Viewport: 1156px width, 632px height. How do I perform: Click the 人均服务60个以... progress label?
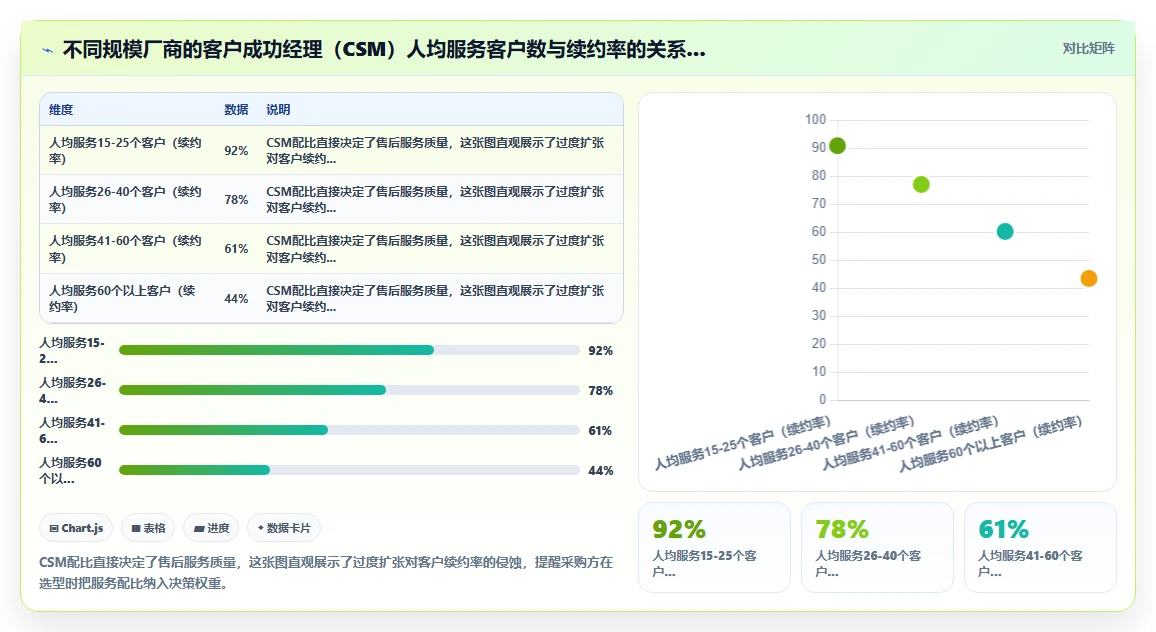[71, 470]
